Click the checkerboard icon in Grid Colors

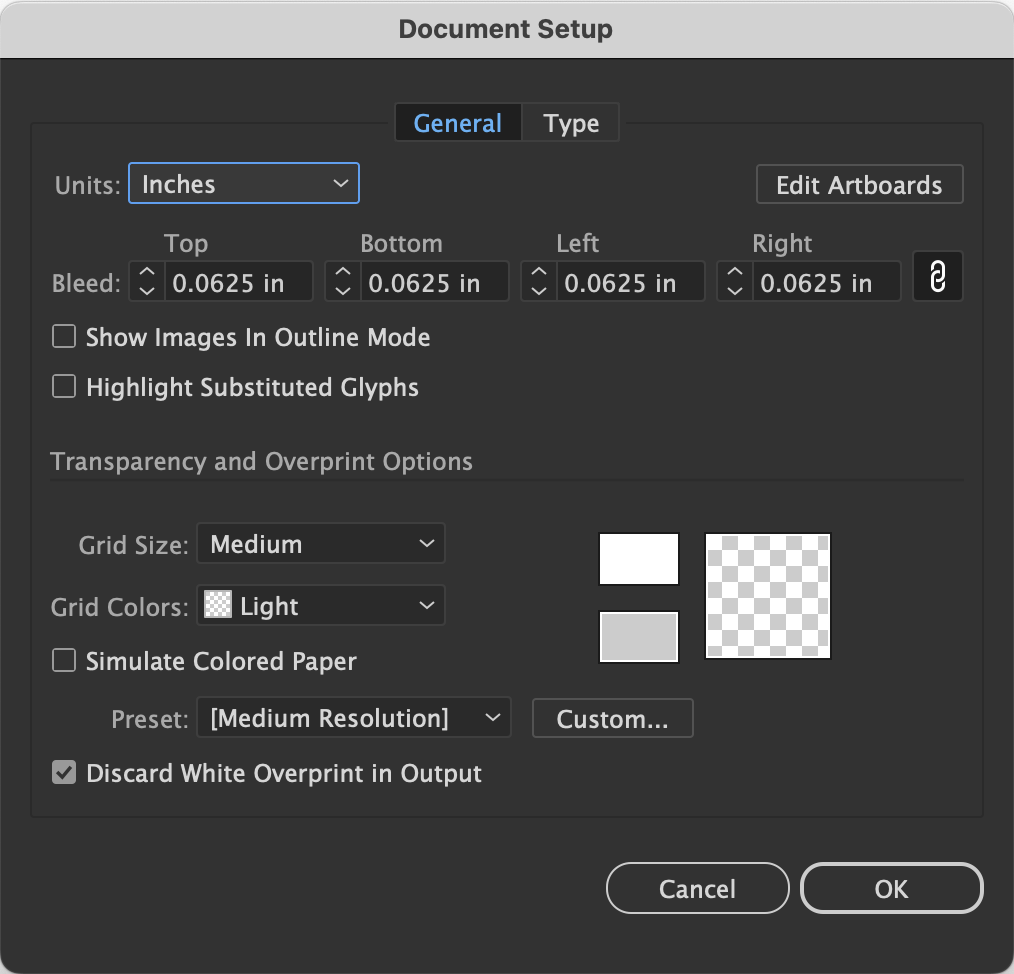[x=218, y=605]
